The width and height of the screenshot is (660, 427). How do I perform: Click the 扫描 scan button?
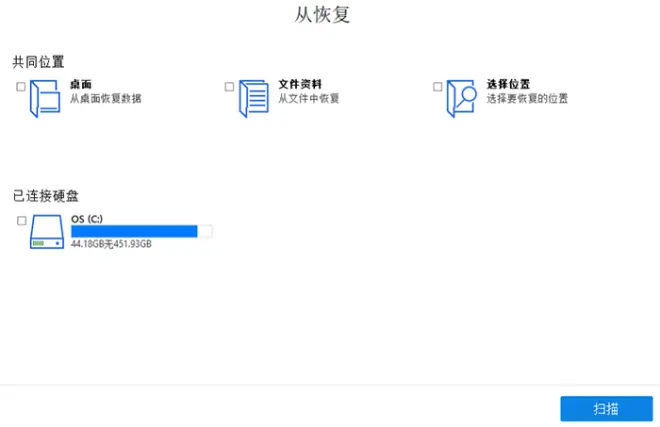click(606, 408)
